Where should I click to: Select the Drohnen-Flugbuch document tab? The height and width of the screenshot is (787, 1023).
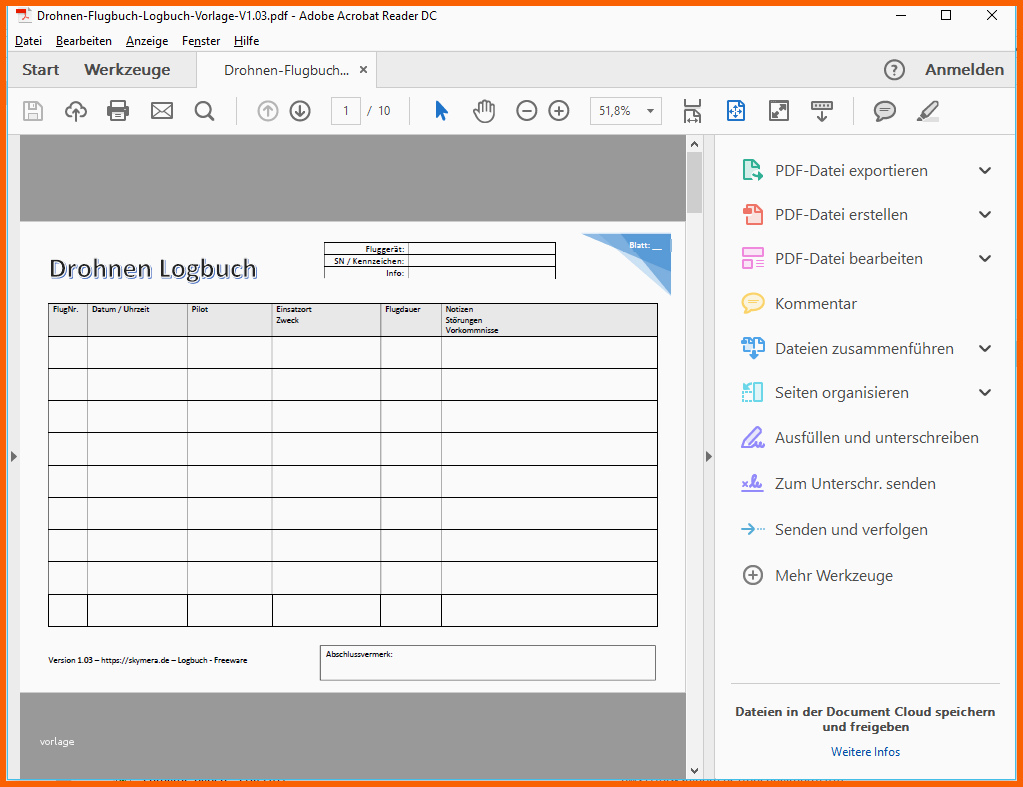pos(286,70)
